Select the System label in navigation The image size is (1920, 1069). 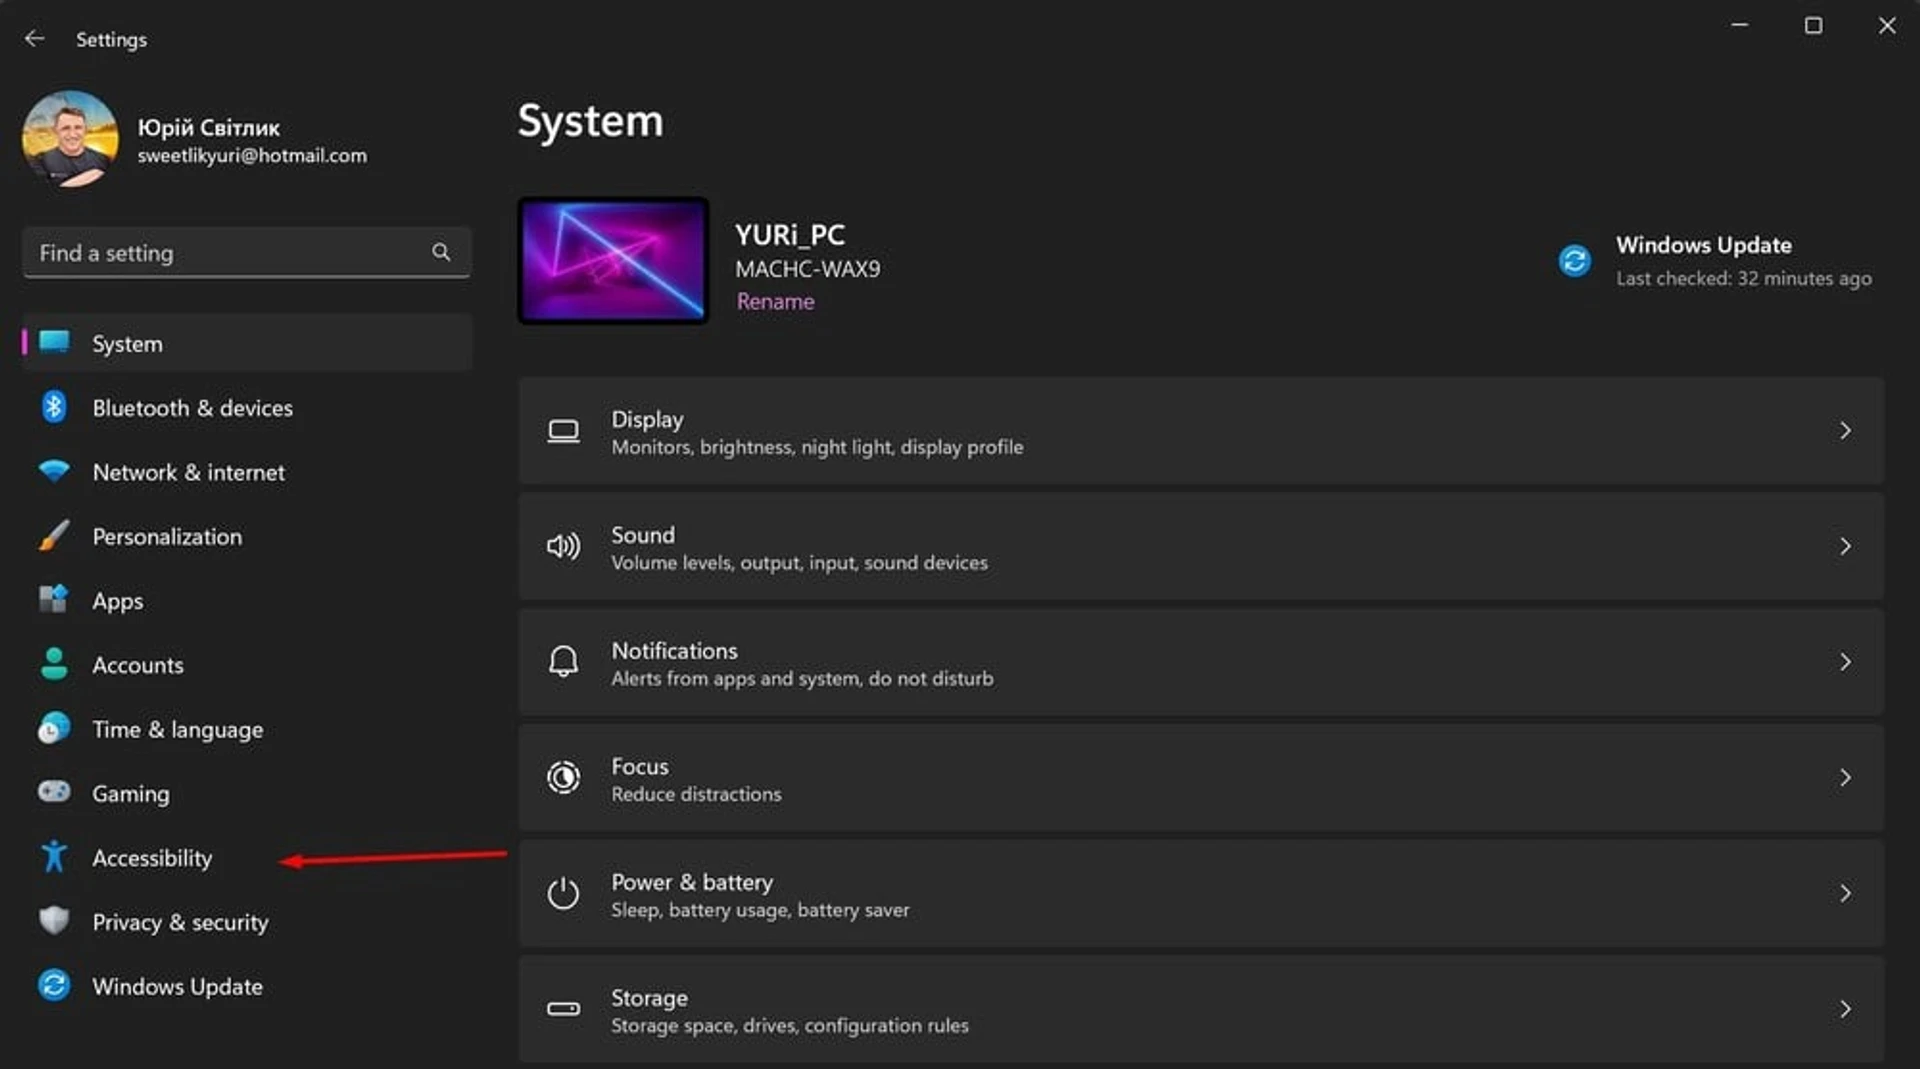click(127, 343)
